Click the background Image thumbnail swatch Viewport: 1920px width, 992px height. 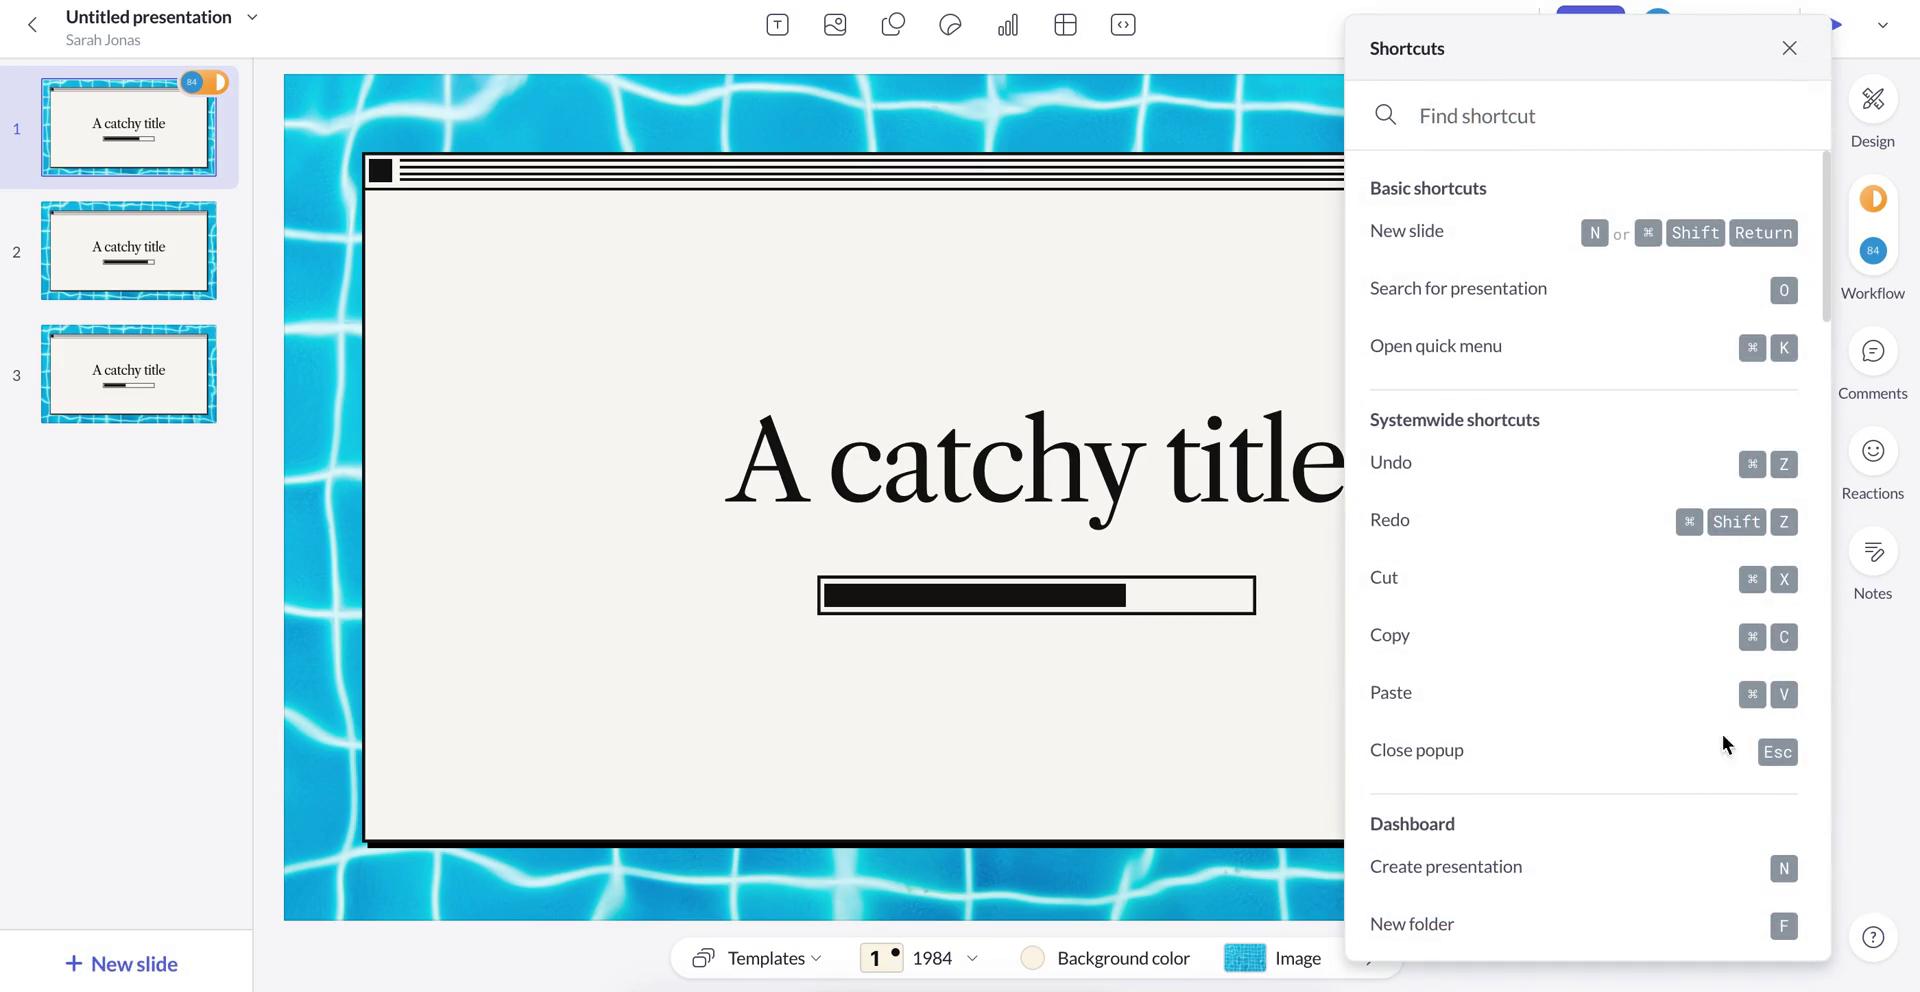coord(1245,958)
